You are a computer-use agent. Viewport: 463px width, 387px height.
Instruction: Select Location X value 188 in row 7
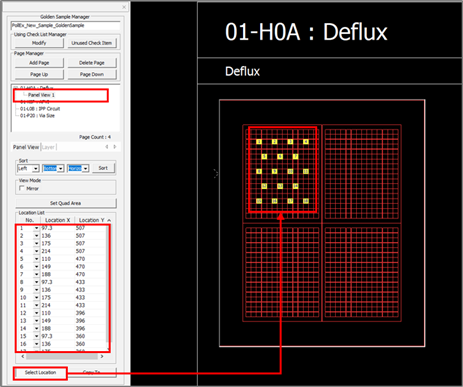[46, 274]
